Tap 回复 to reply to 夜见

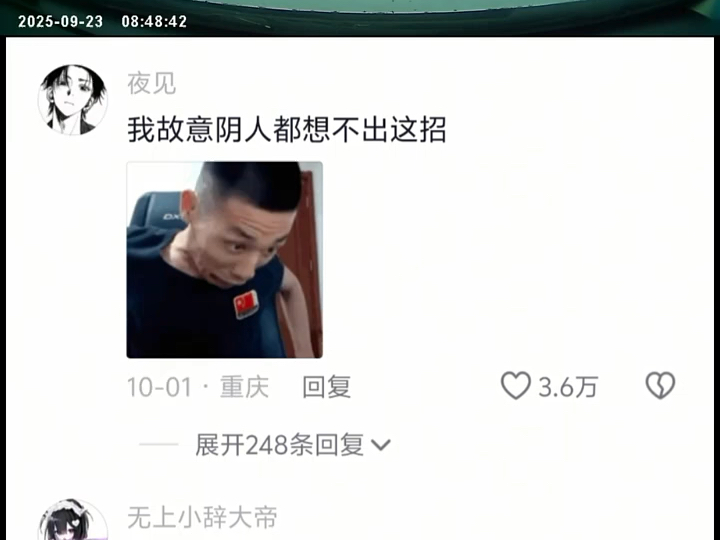point(326,387)
